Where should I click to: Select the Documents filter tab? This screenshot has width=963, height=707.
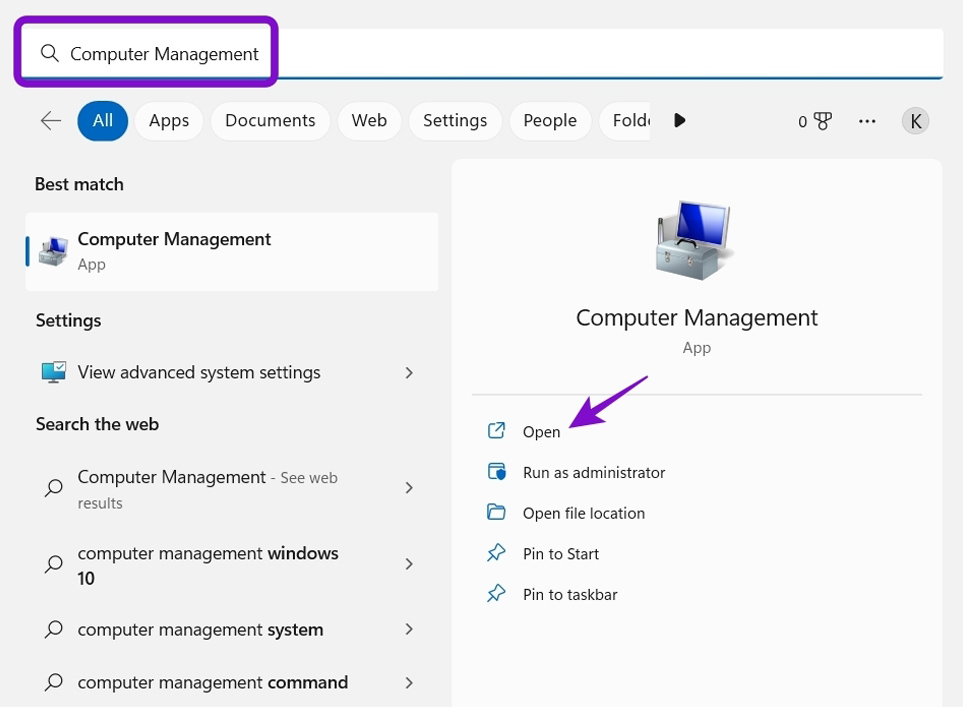click(x=270, y=121)
